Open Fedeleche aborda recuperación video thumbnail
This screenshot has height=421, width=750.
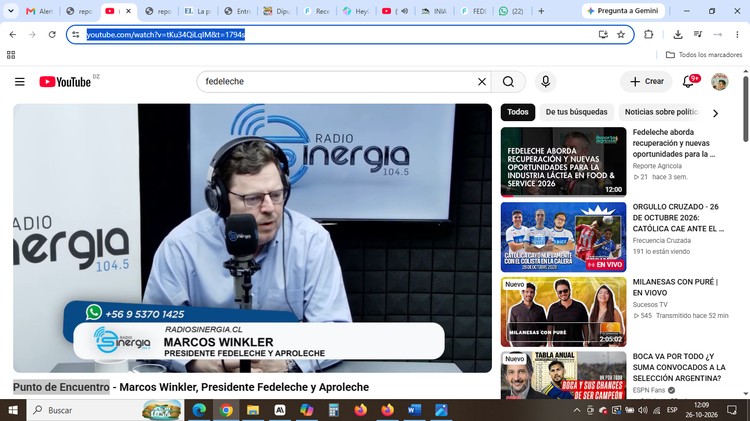point(563,162)
